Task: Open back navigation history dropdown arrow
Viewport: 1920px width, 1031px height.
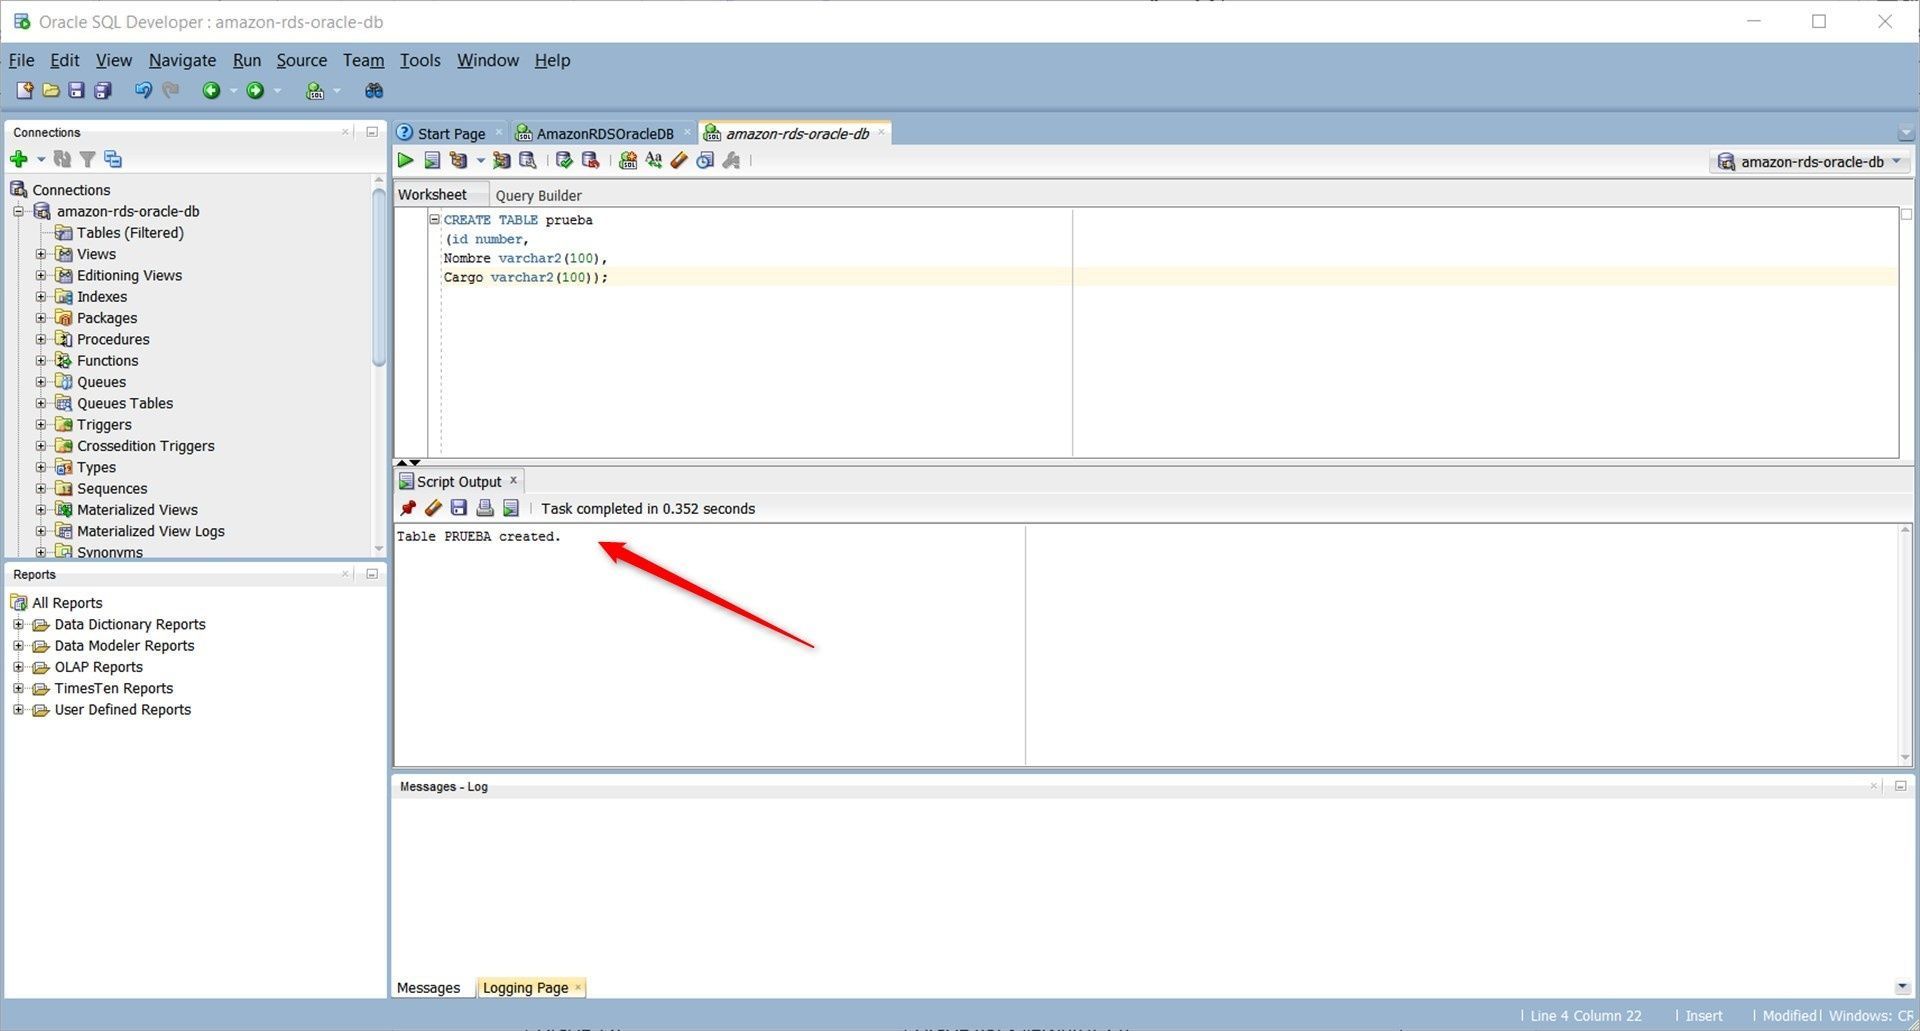Action: [x=233, y=91]
